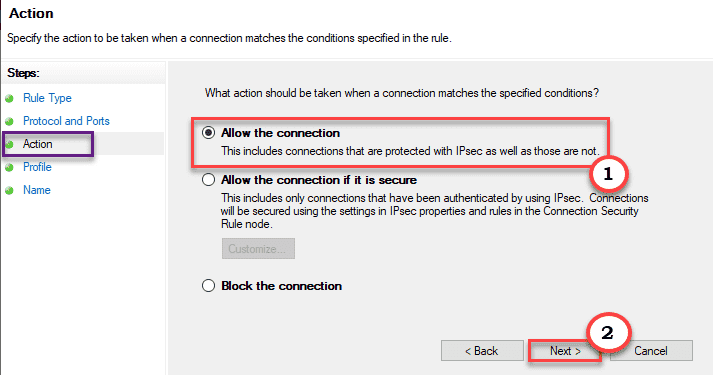713x375 pixels.
Task: Click the < Back button
Action: pyautogui.click(x=482, y=351)
